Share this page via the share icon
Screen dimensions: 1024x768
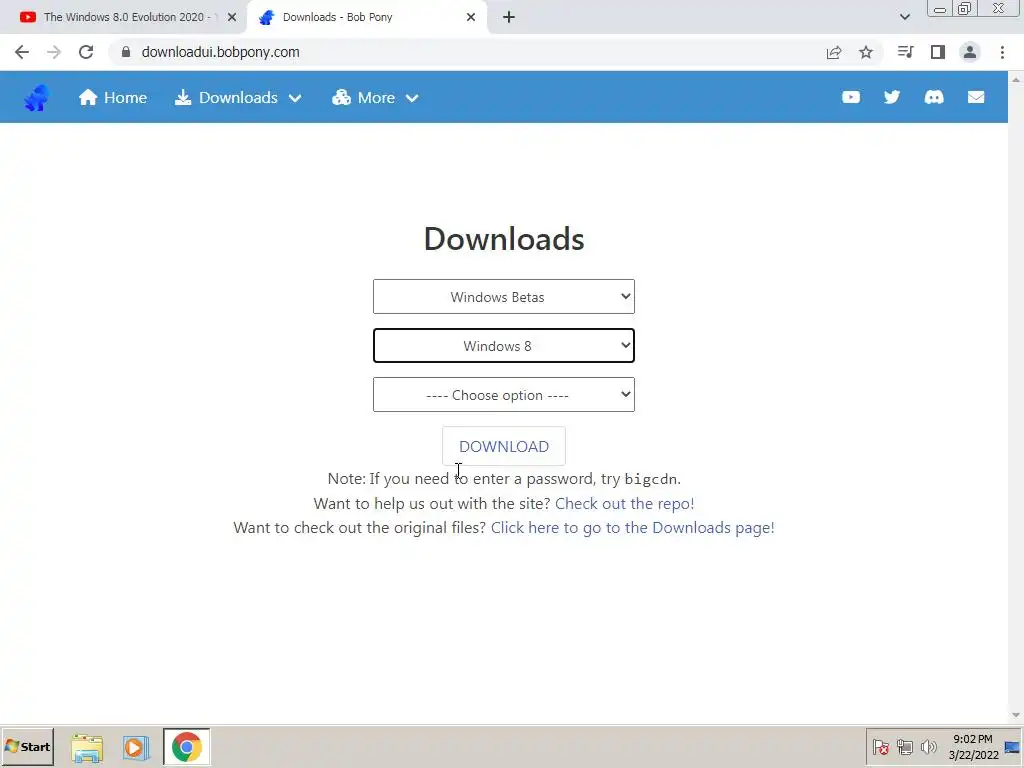(834, 52)
